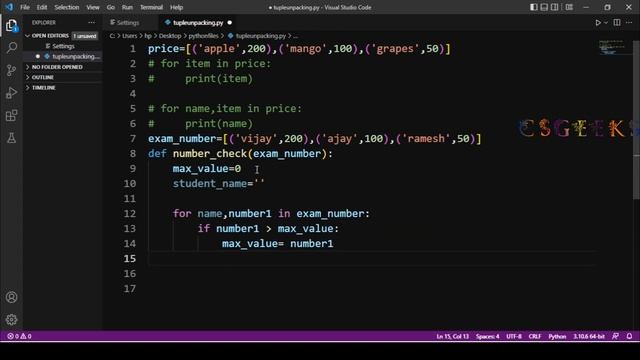Open run options dropdown arrow beside play
Viewport: 640px width, 360px height.
tap(606, 23)
